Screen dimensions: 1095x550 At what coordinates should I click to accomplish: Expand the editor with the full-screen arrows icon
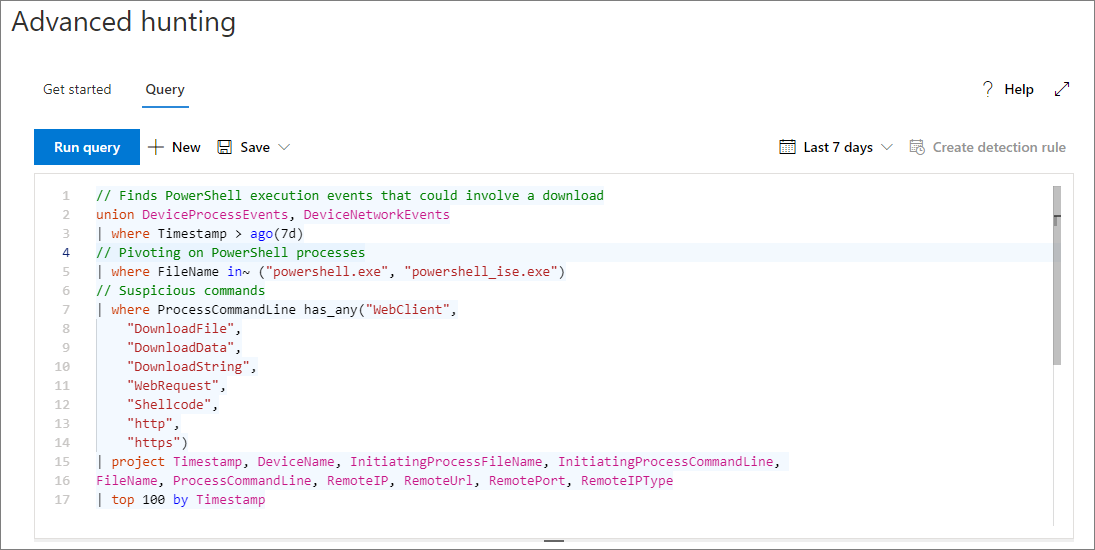coord(1062,89)
